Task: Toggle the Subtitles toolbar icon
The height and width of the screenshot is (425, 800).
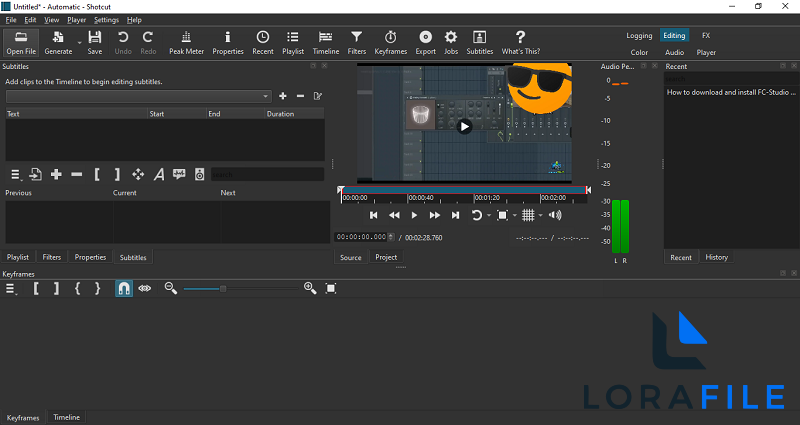Action: [x=480, y=43]
